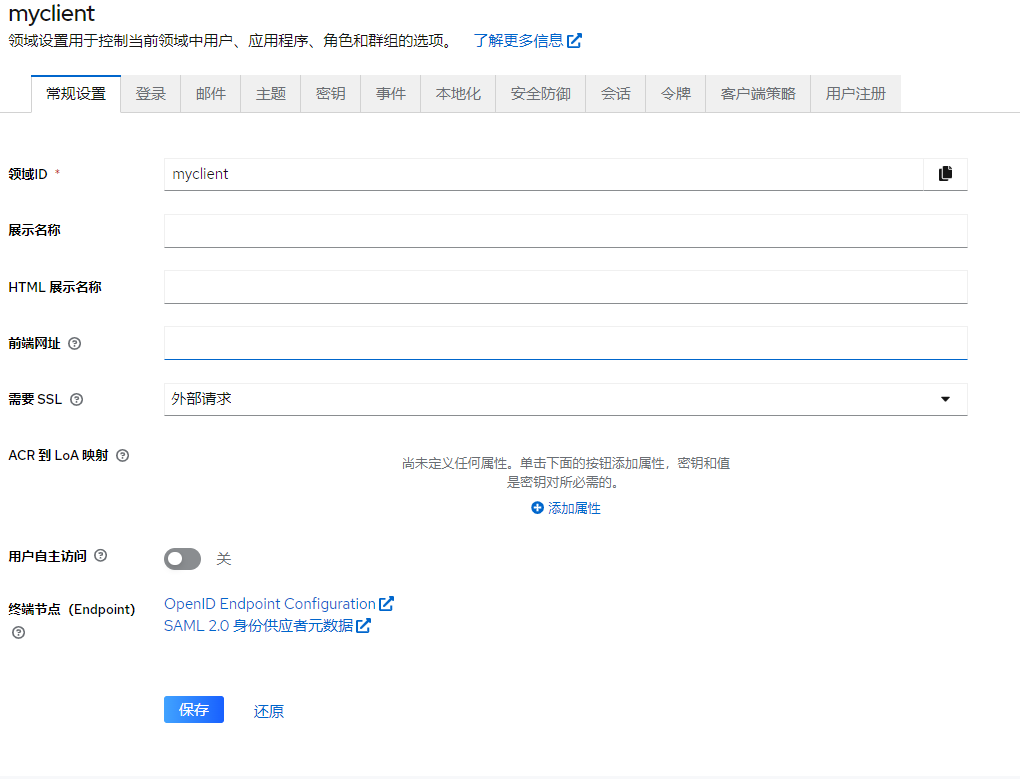Focus the HTML 展示名称 field
Screen dimensions: 1020x779
coord(565,287)
